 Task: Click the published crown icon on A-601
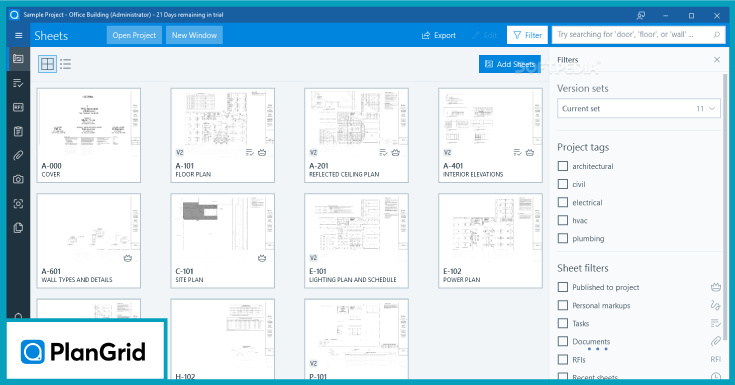click(128, 258)
